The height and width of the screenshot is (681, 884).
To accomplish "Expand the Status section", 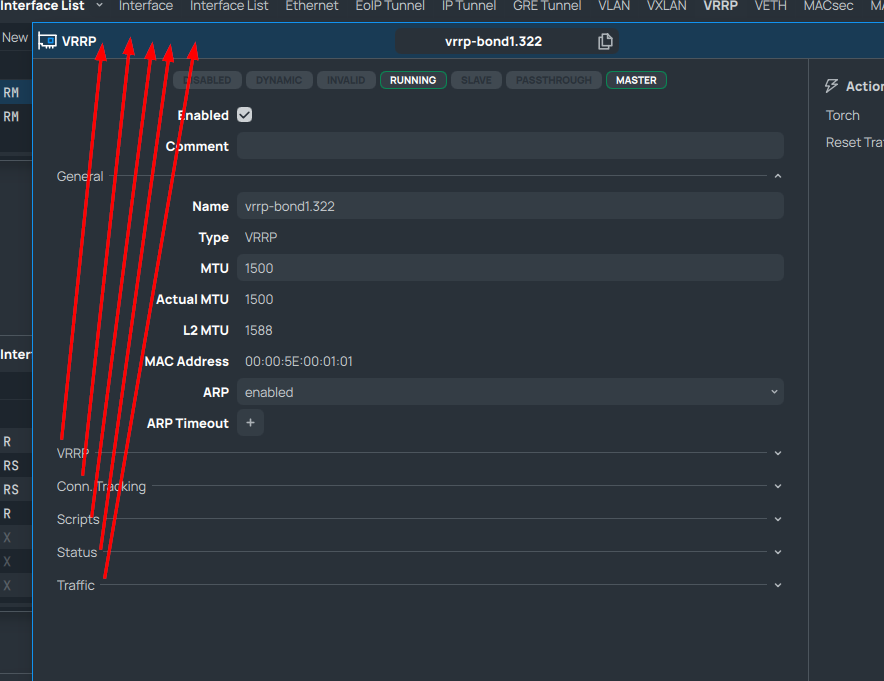I will [x=778, y=552].
